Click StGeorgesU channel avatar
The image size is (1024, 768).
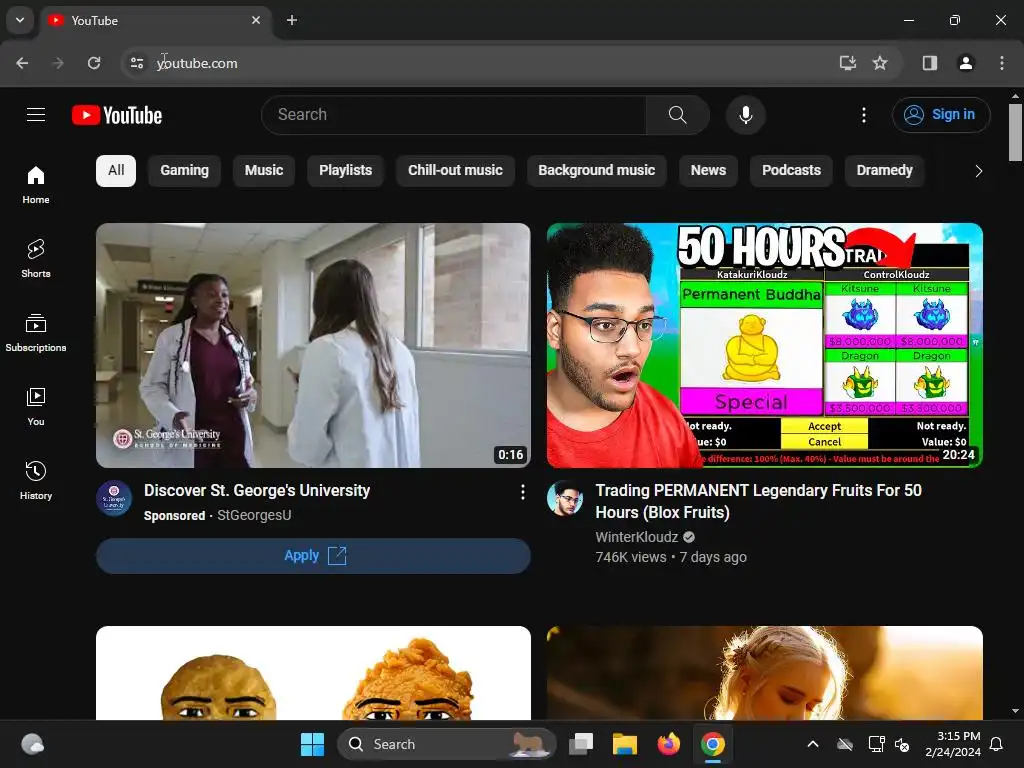click(114, 498)
